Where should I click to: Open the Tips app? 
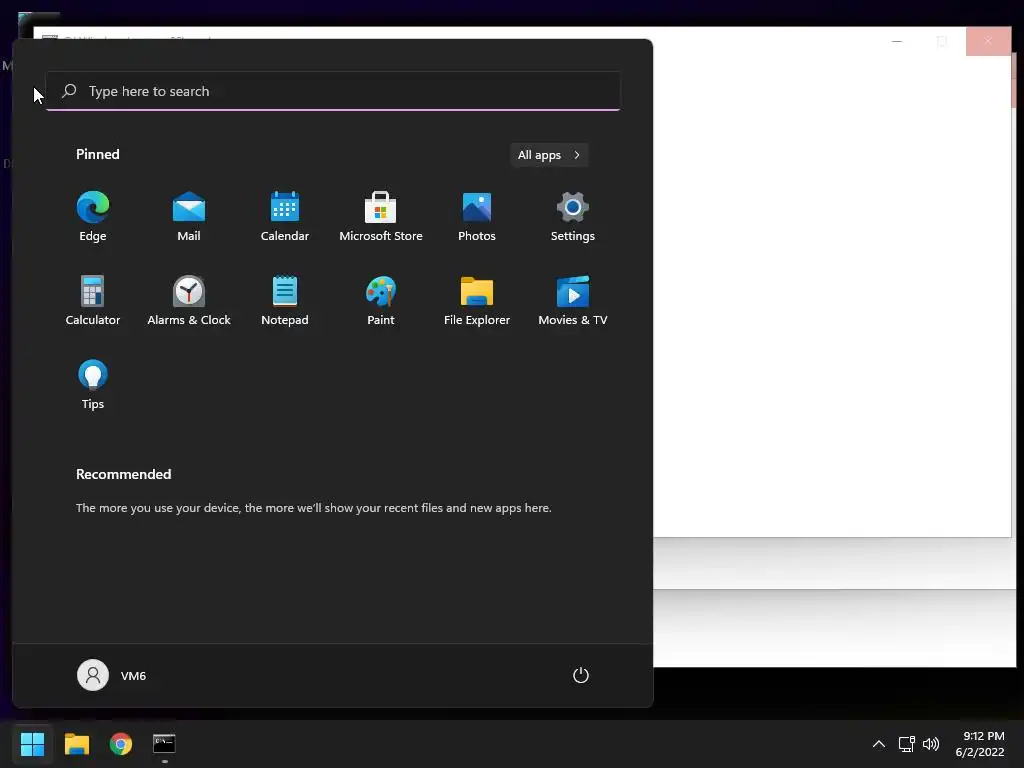93,385
